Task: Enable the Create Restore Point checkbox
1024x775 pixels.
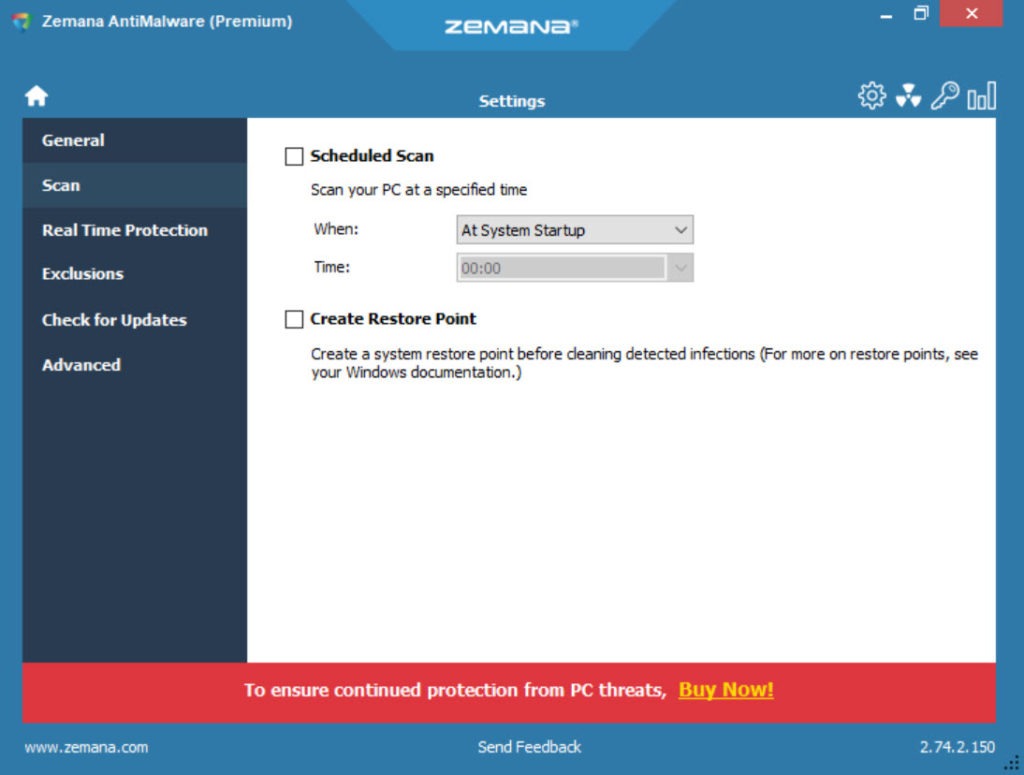Action: tap(294, 319)
